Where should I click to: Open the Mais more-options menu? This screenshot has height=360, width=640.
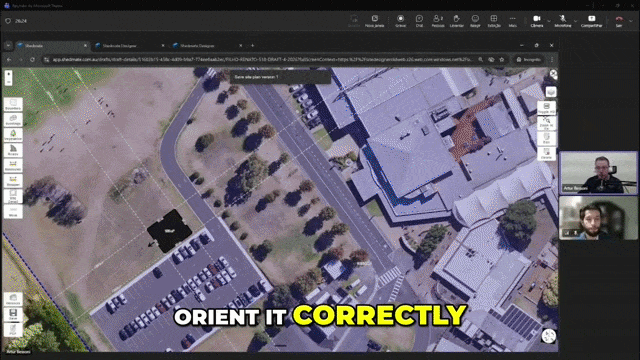tap(513, 21)
